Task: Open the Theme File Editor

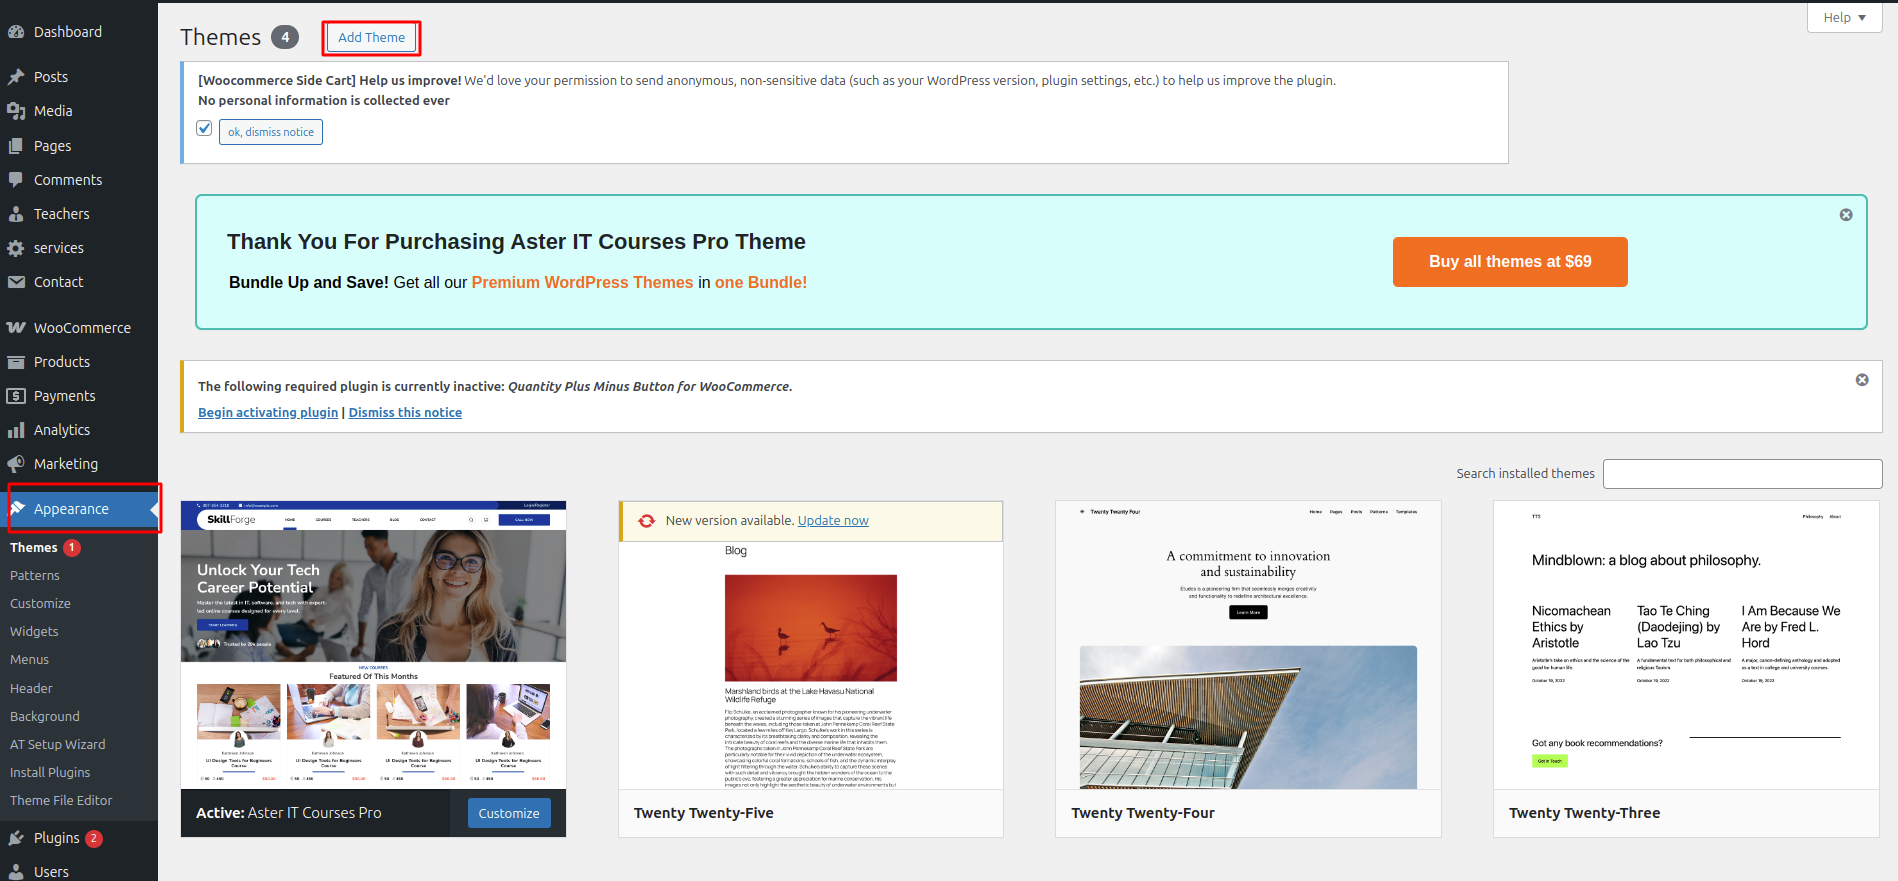Action: (61, 801)
